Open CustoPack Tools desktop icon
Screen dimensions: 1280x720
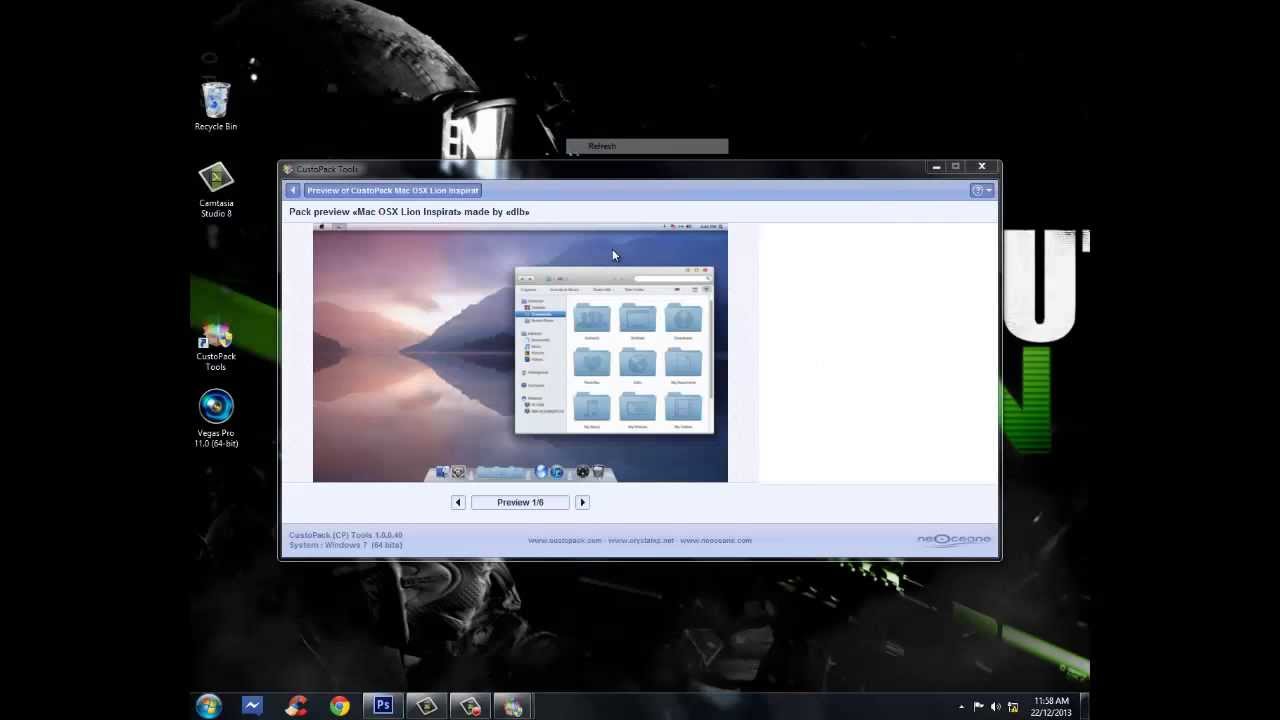click(216, 347)
